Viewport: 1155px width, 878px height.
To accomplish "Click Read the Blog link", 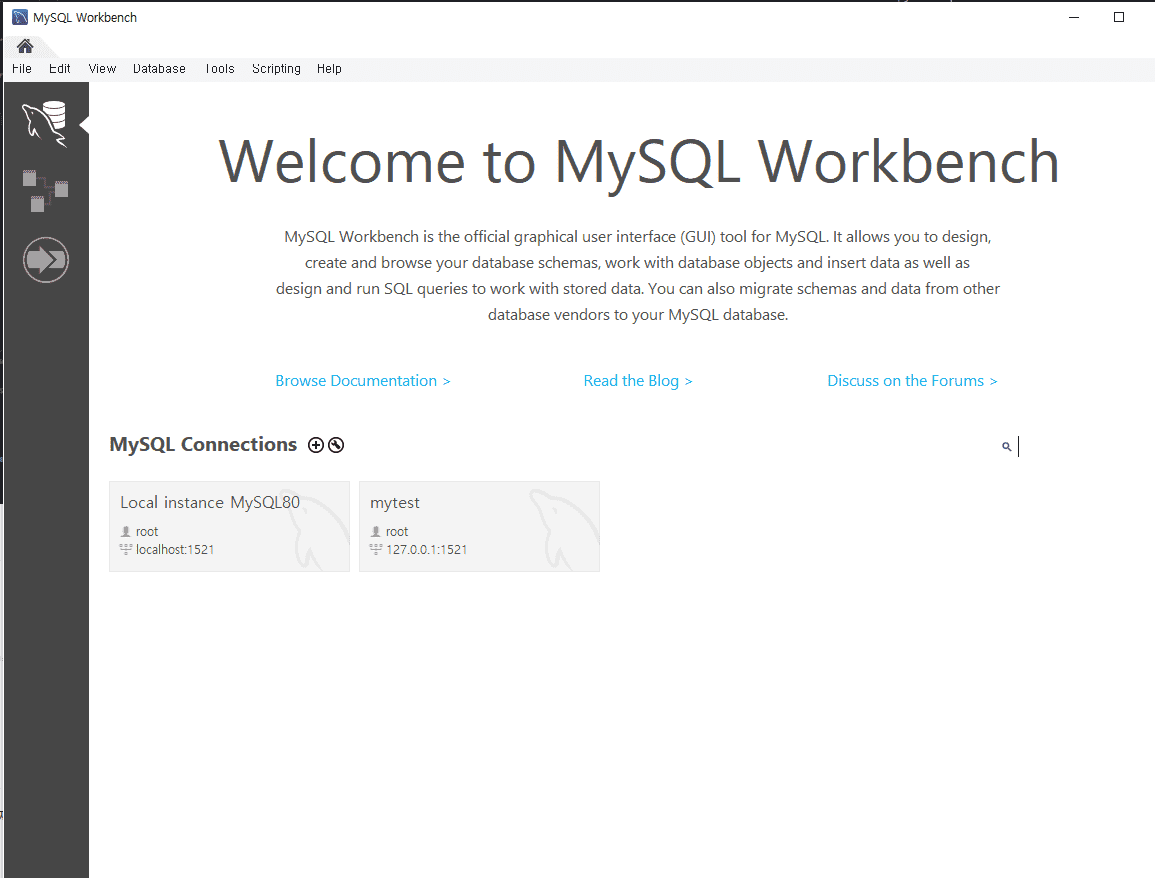I will [638, 381].
